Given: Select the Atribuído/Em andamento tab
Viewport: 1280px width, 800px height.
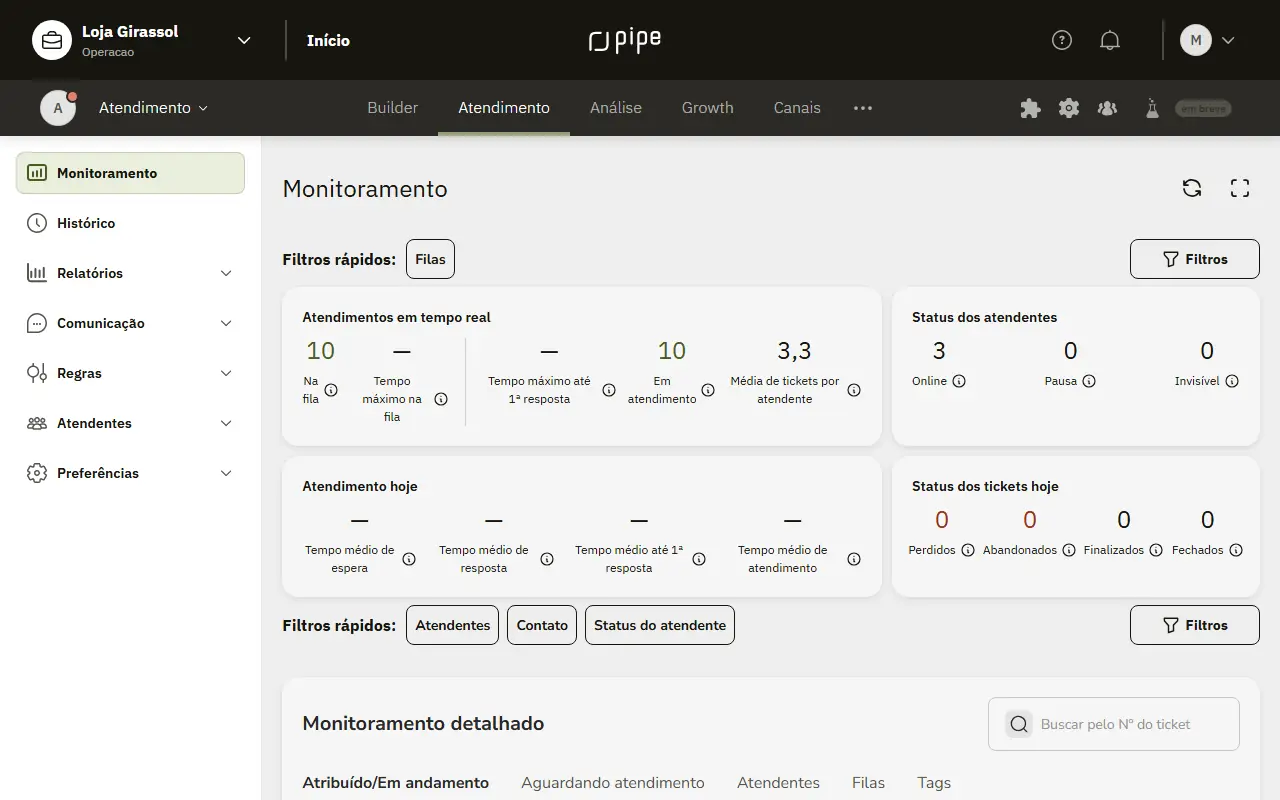Looking at the screenshot, I should (x=396, y=783).
